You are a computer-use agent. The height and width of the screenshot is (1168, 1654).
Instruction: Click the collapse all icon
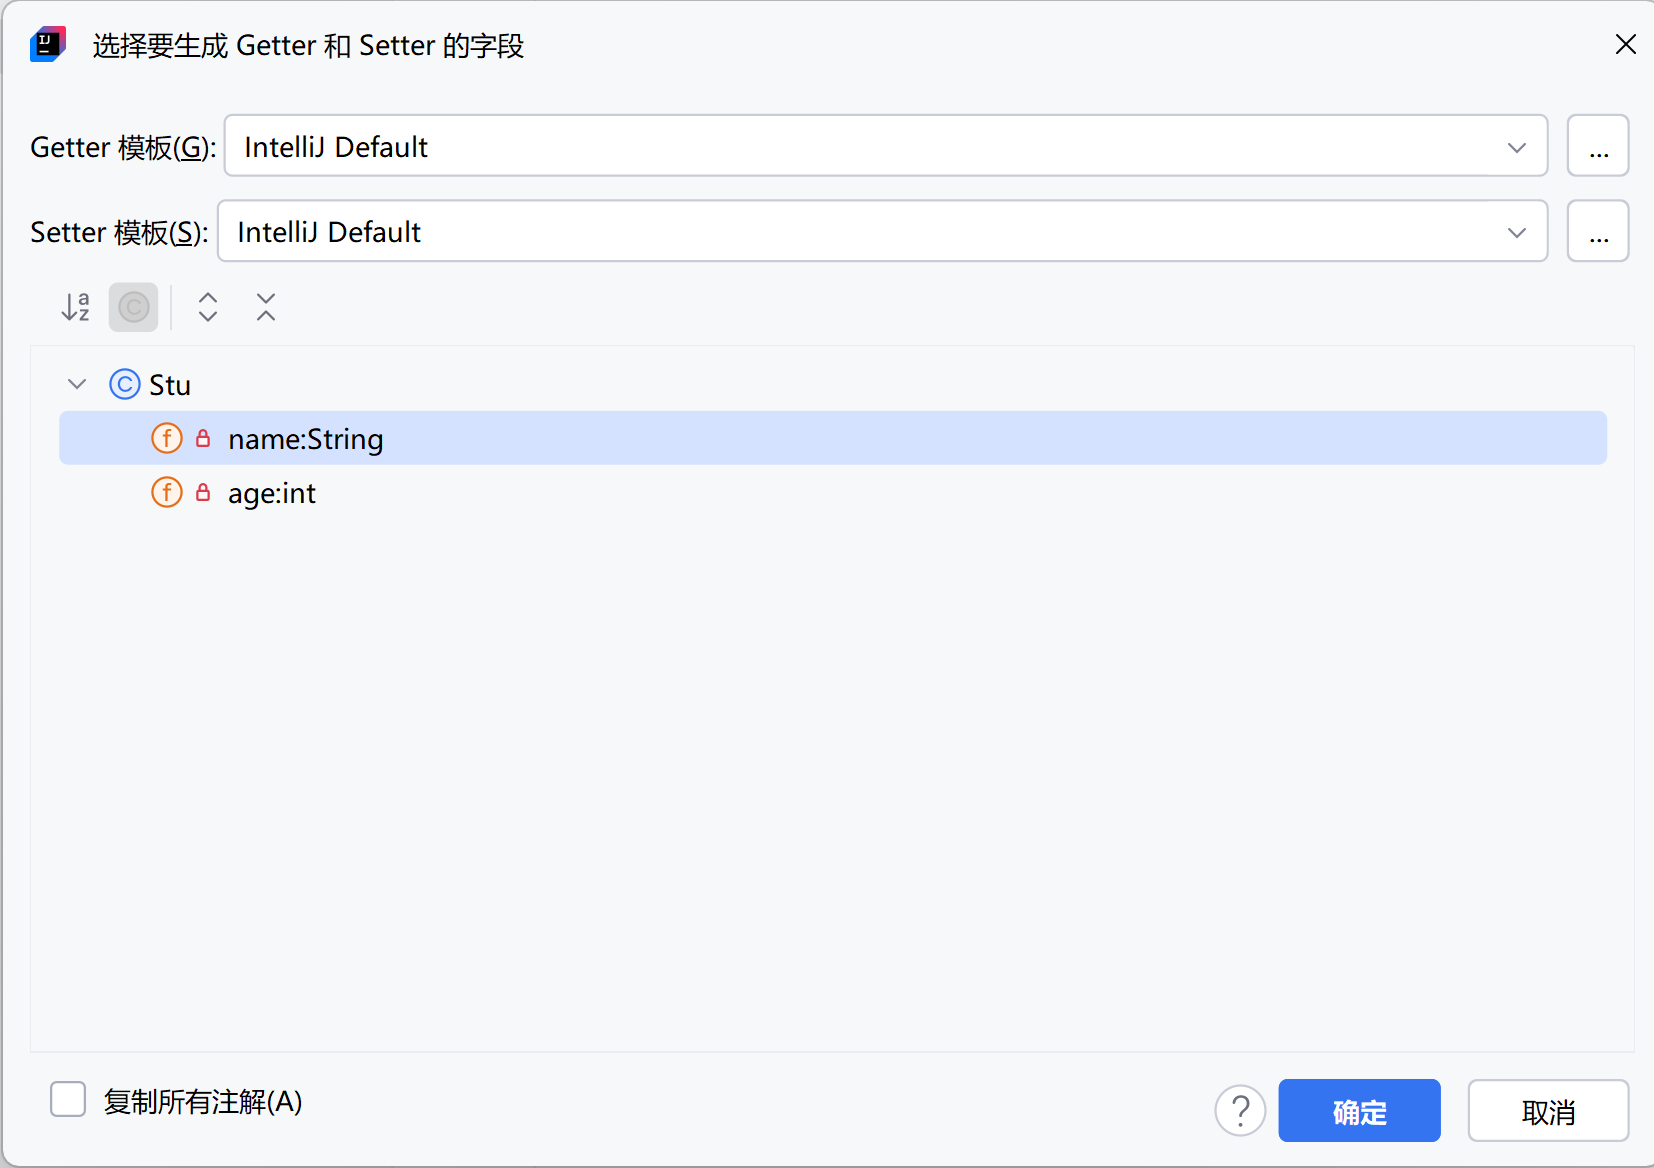[x=265, y=307]
